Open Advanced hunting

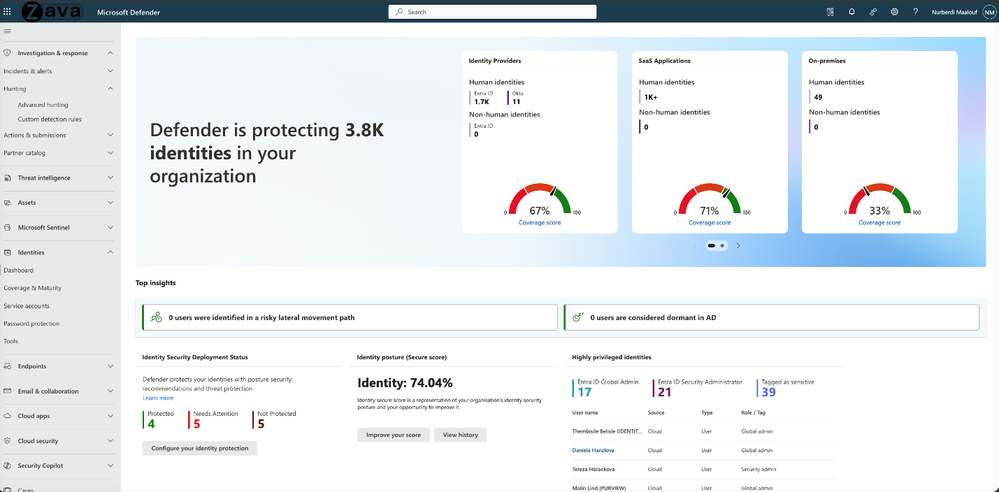[x=43, y=105]
